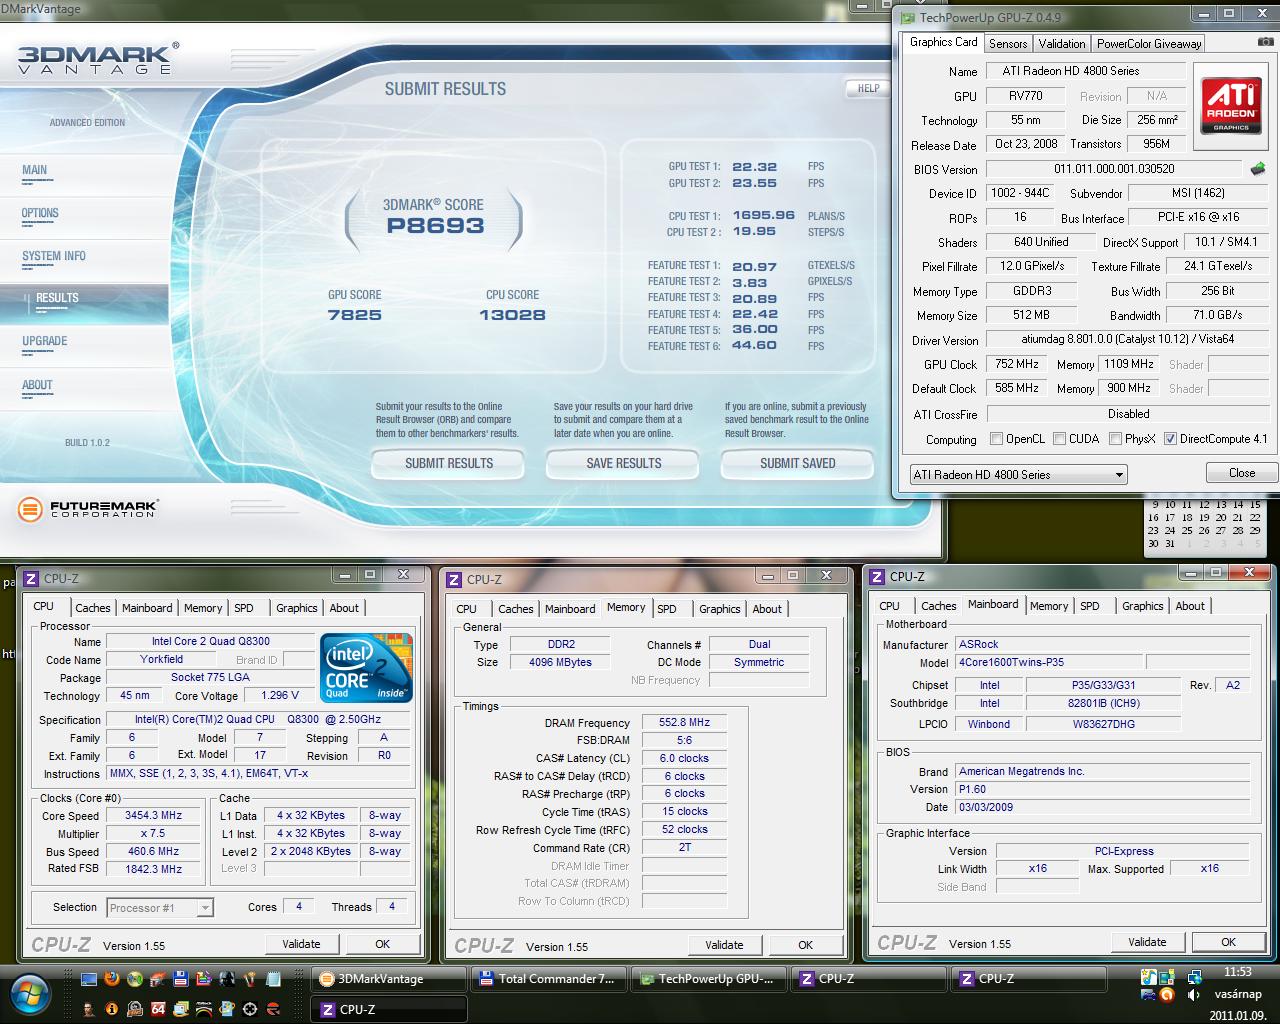The height and width of the screenshot is (1024, 1280).
Task: Click the GPU-Z screenshot camera icon
Action: pos(1265,43)
